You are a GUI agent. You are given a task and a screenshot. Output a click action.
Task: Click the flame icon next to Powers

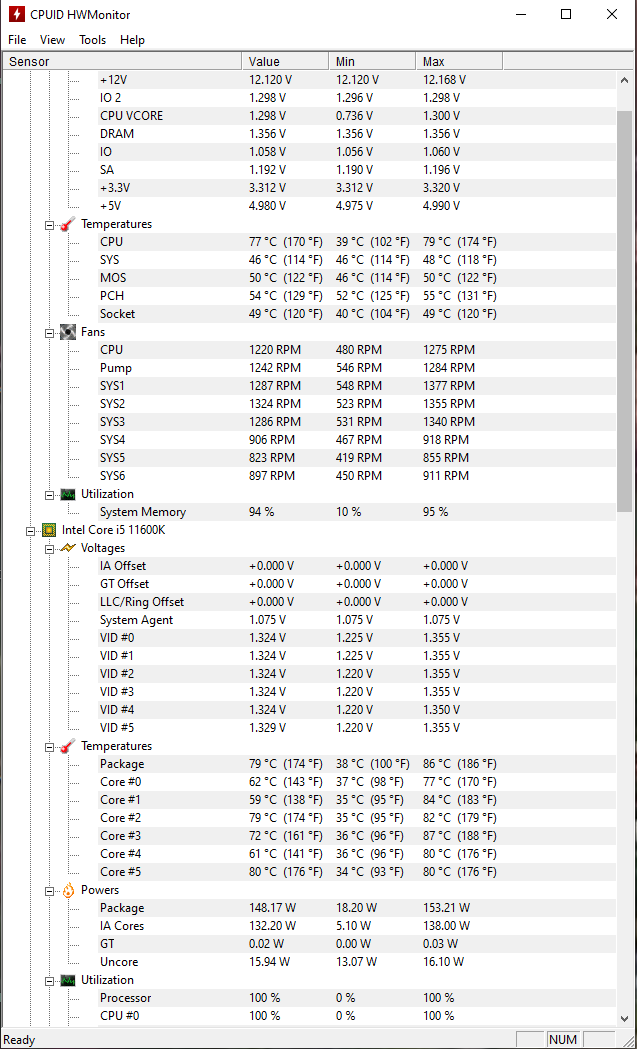tap(67, 890)
